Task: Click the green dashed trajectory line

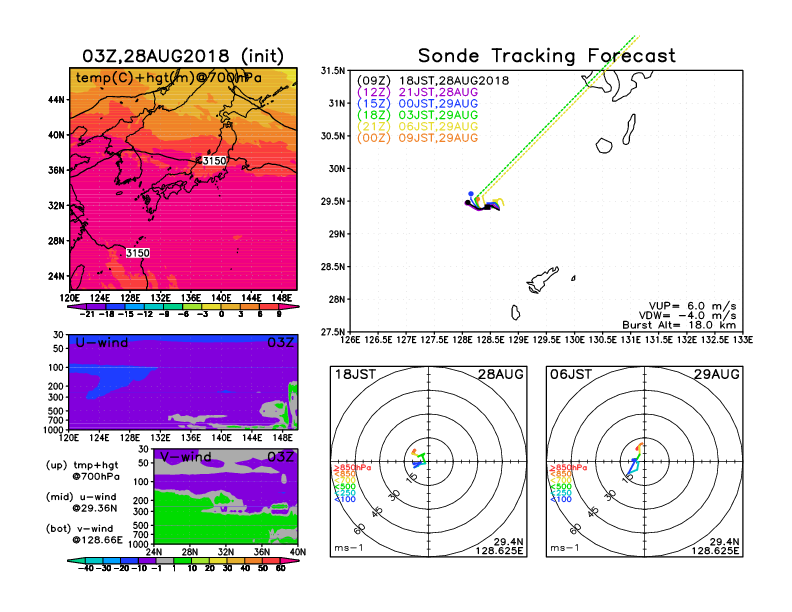Action: [555, 116]
